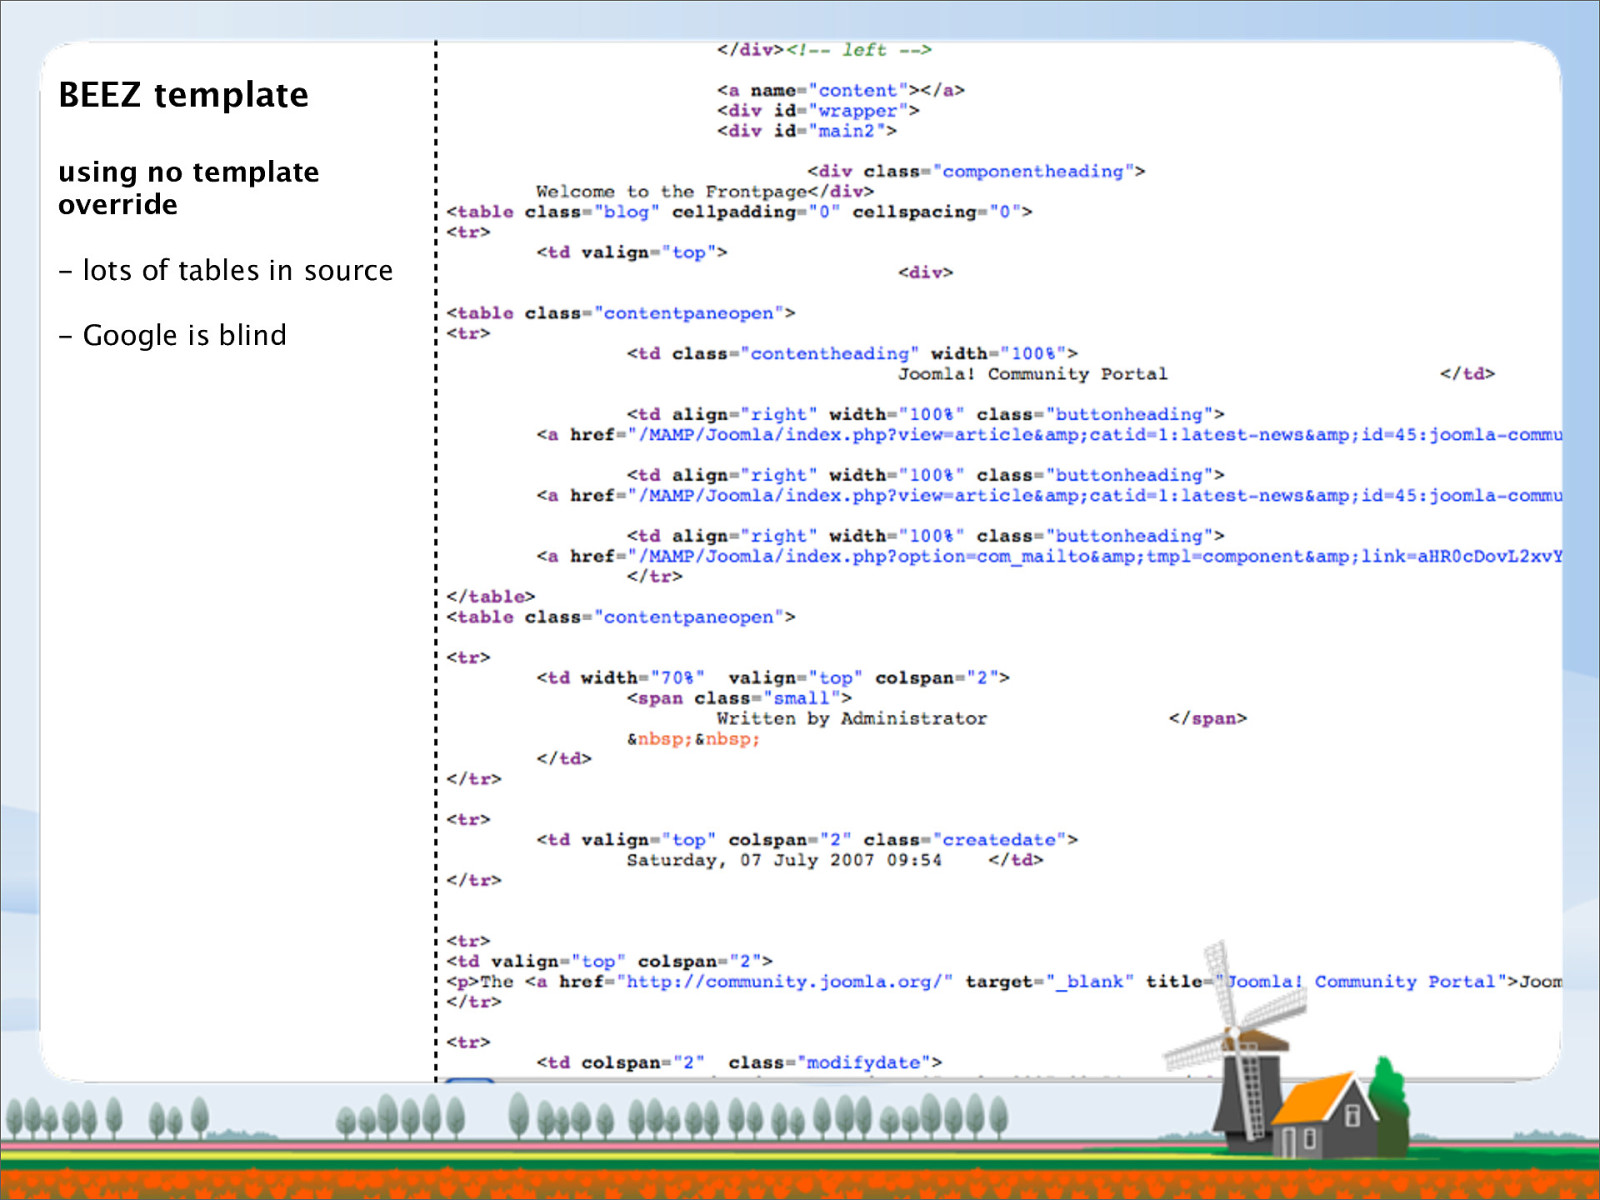Click the bullet 'Google is blind'
The width and height of the screenshot is (1600, 1200).
[x=172, y=335]
